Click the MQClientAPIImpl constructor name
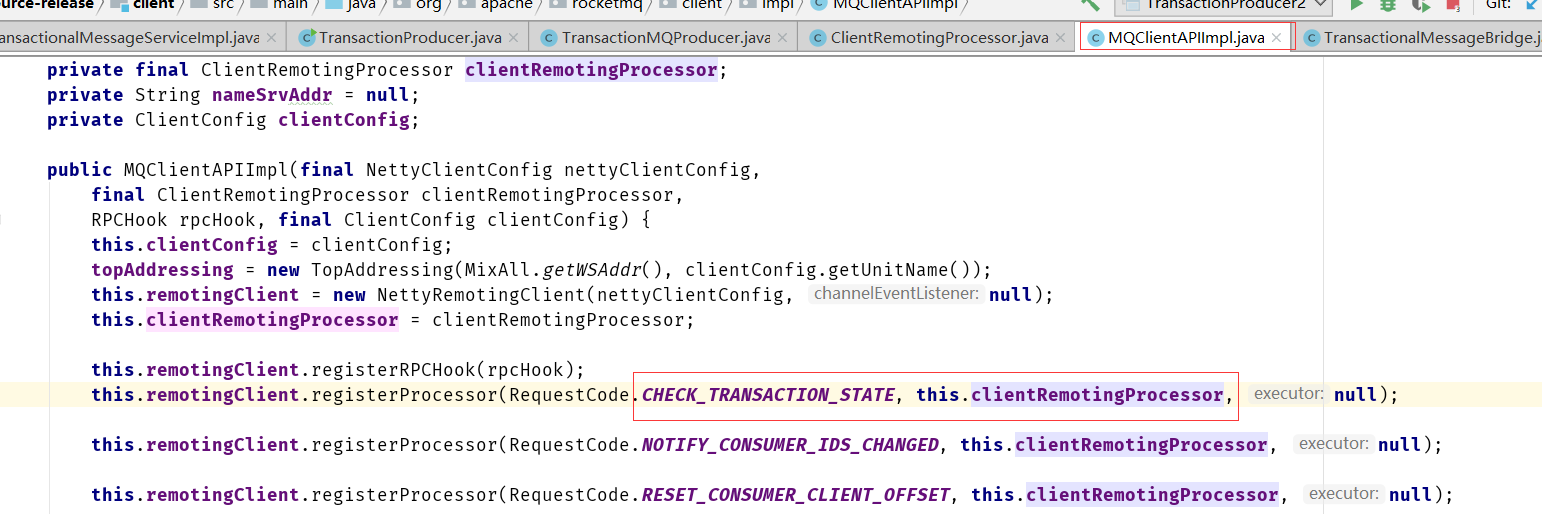The height and width of the screenshot is (514, 1542). click(x=206, y=170)
